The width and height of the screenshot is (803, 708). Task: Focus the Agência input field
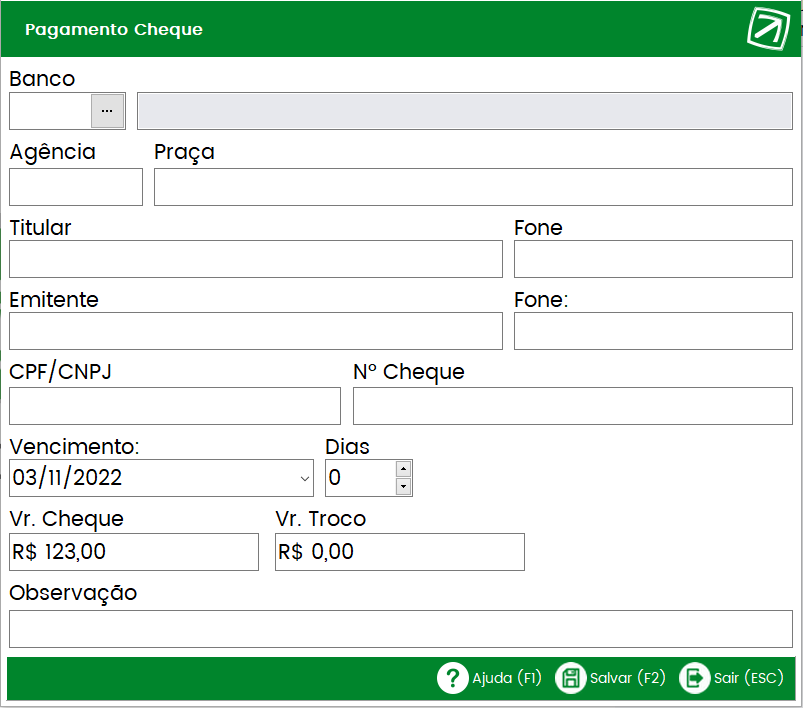pyautogui.click(x=76, y=187)
